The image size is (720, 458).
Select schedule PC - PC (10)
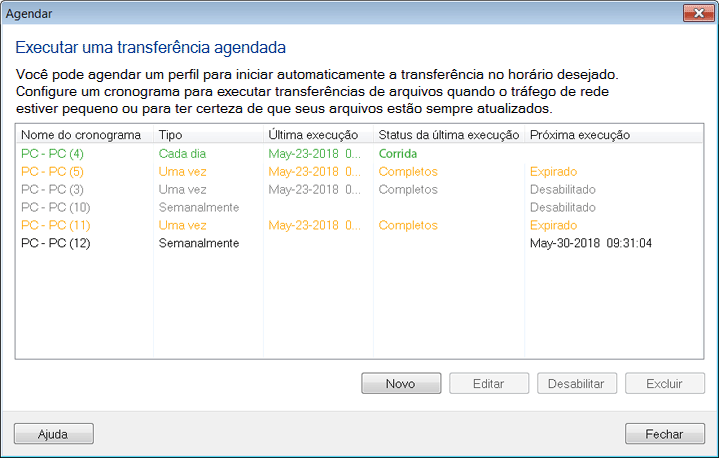(56, 208)
